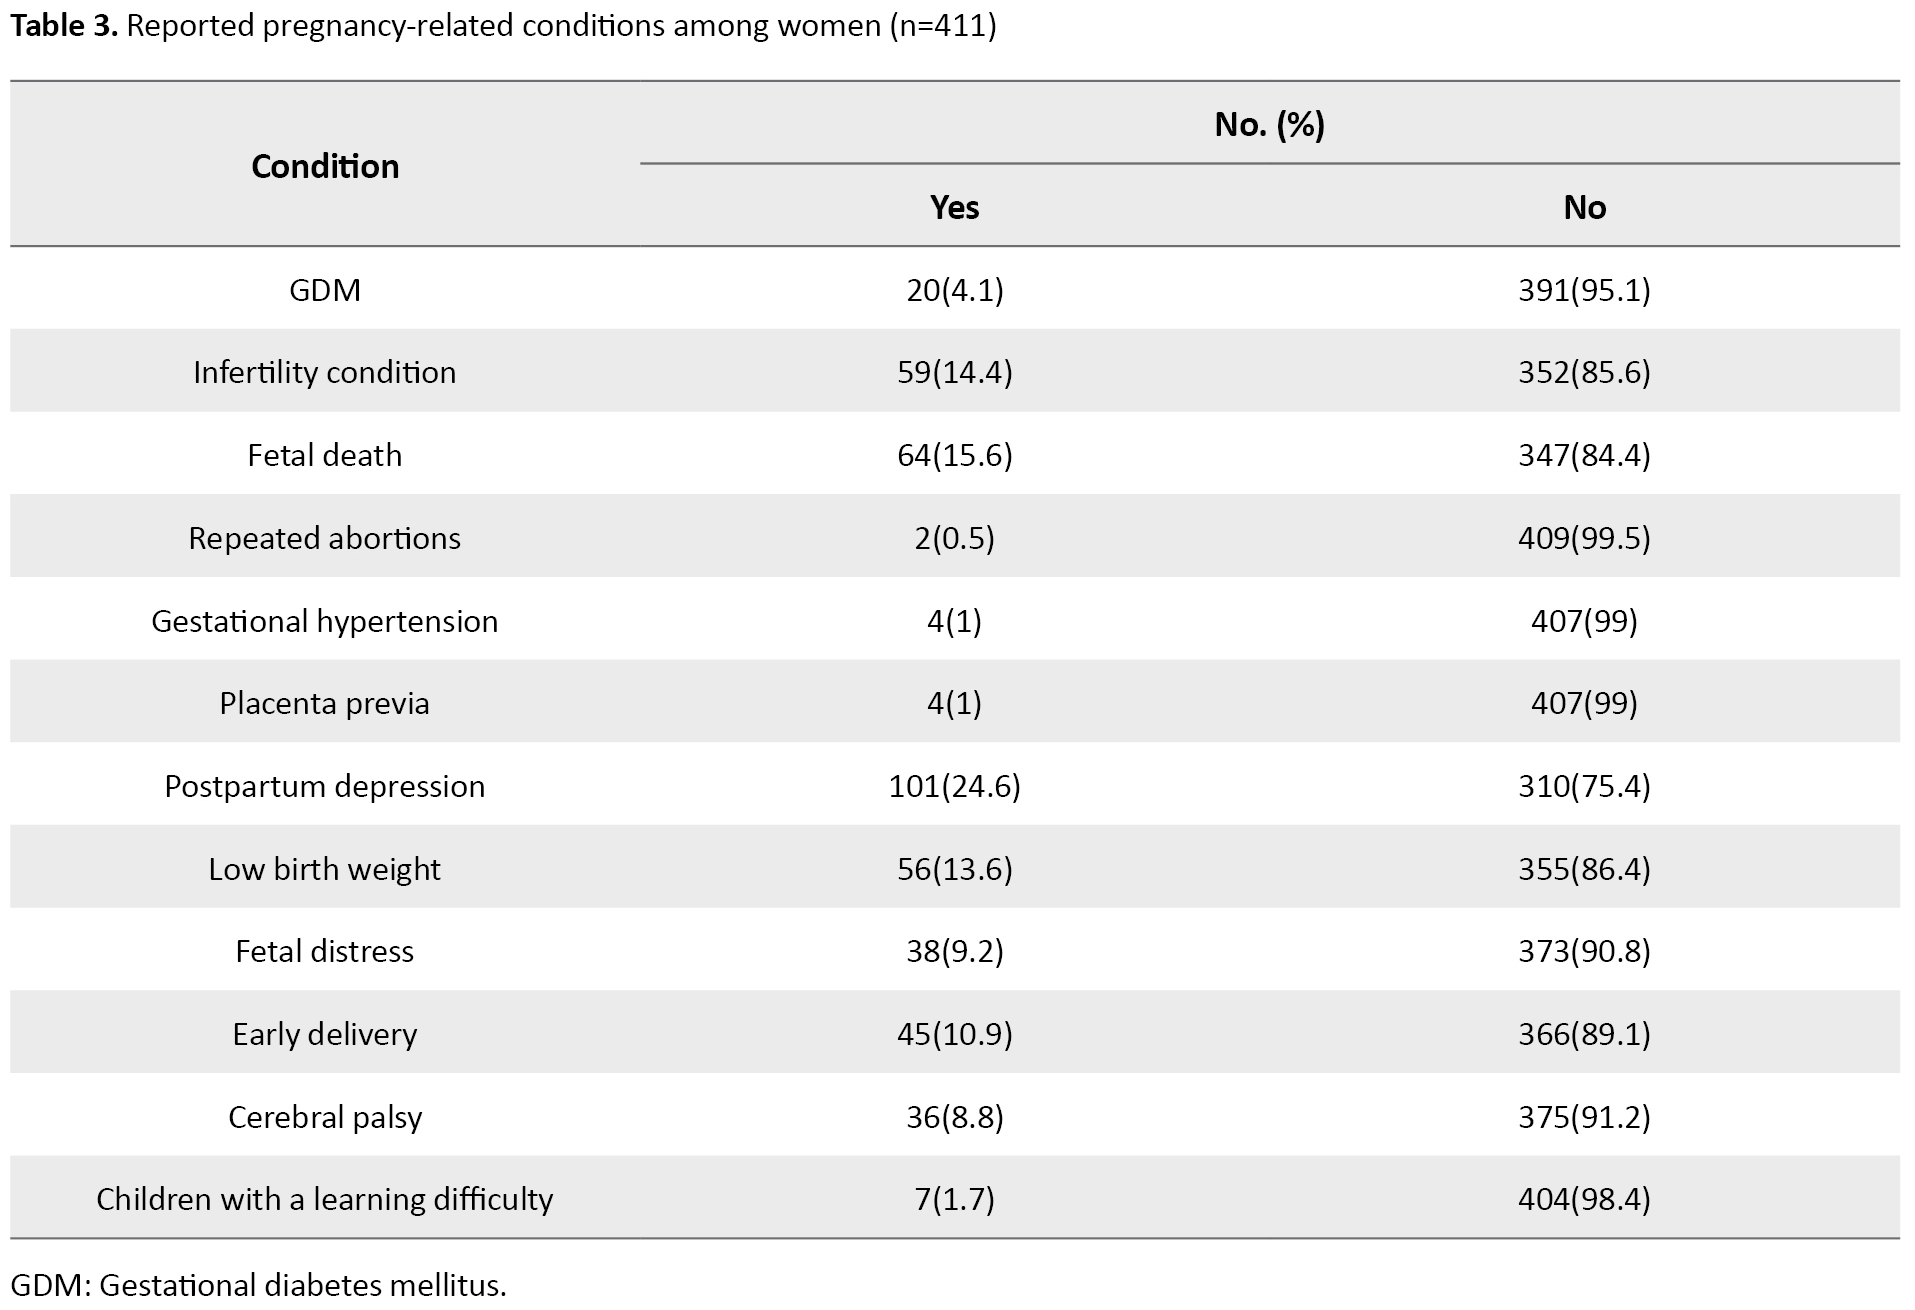Click the Condition column header
Viewport: 1915px width, 1310px height.
tap(325, 166)
